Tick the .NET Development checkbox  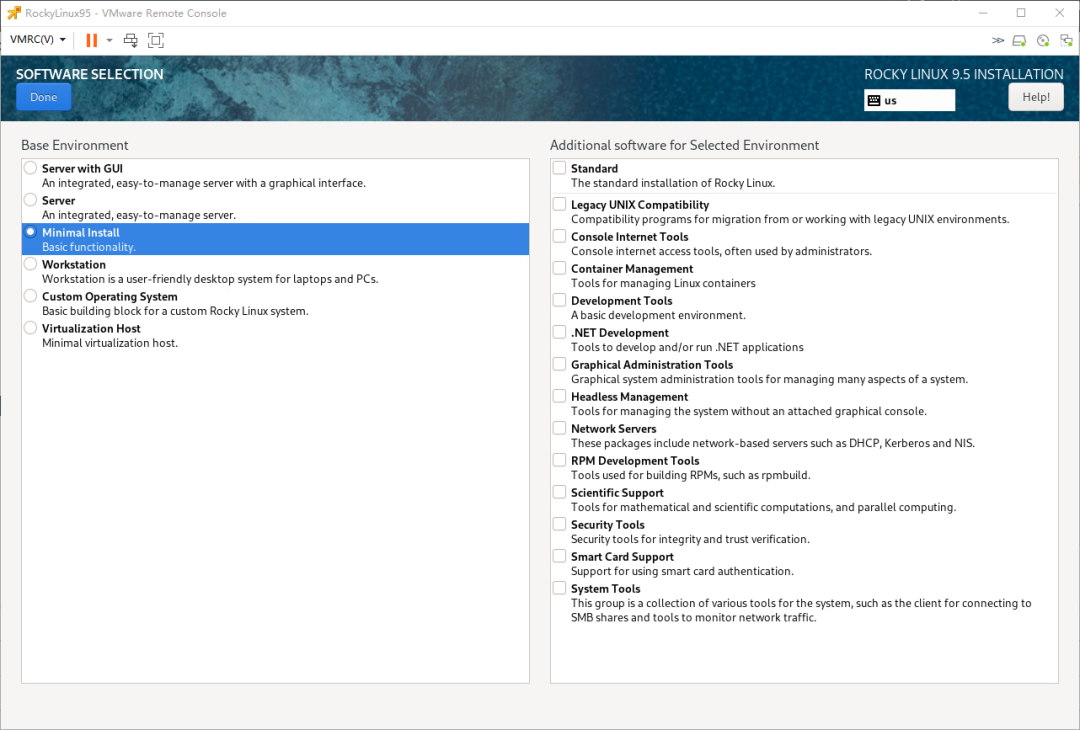click(559, 333)
